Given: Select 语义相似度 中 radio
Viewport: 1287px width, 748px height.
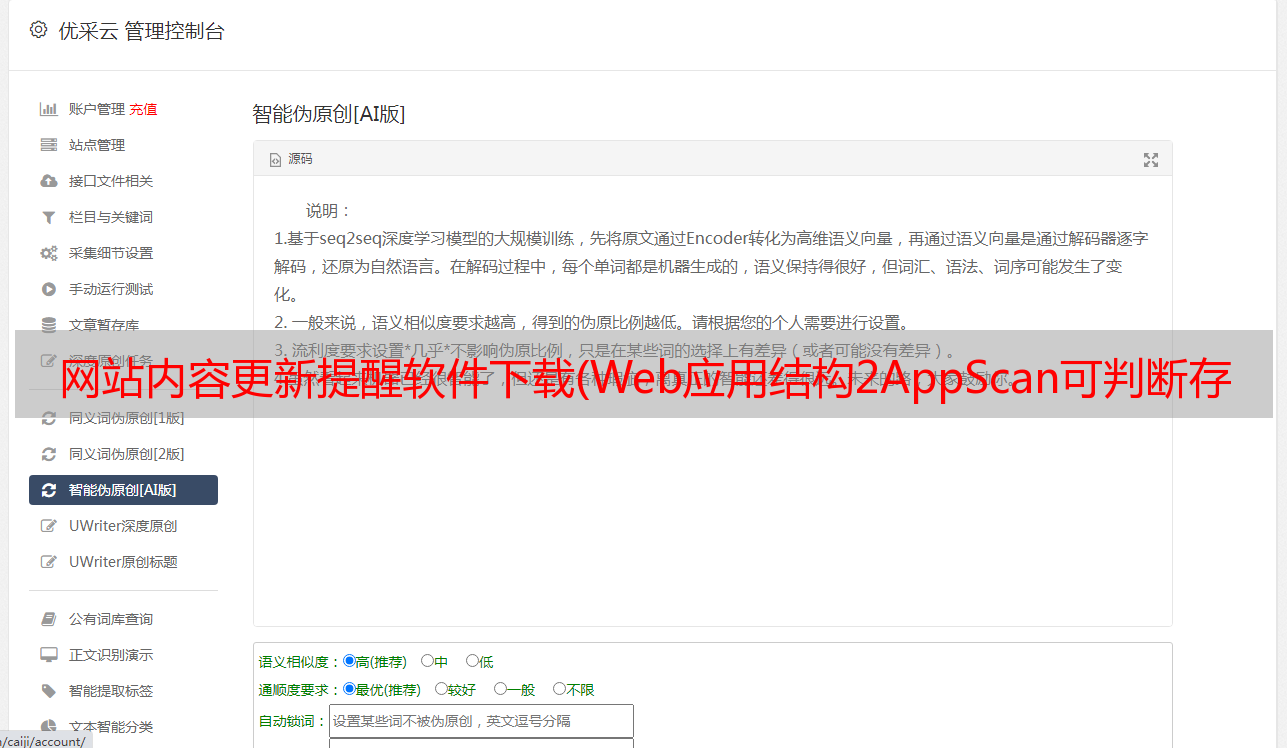Looking at the screenshot, I should tap(427, 661).
